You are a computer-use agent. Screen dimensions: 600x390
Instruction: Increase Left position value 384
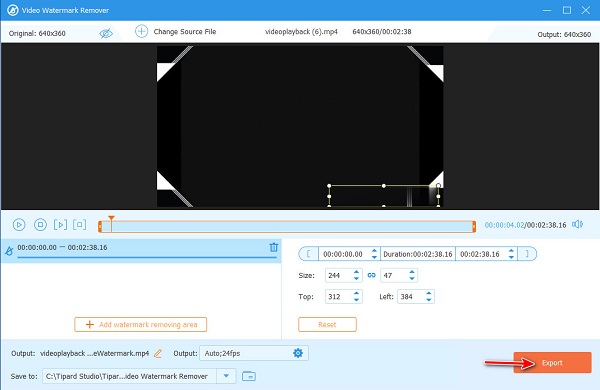(429, 293)
